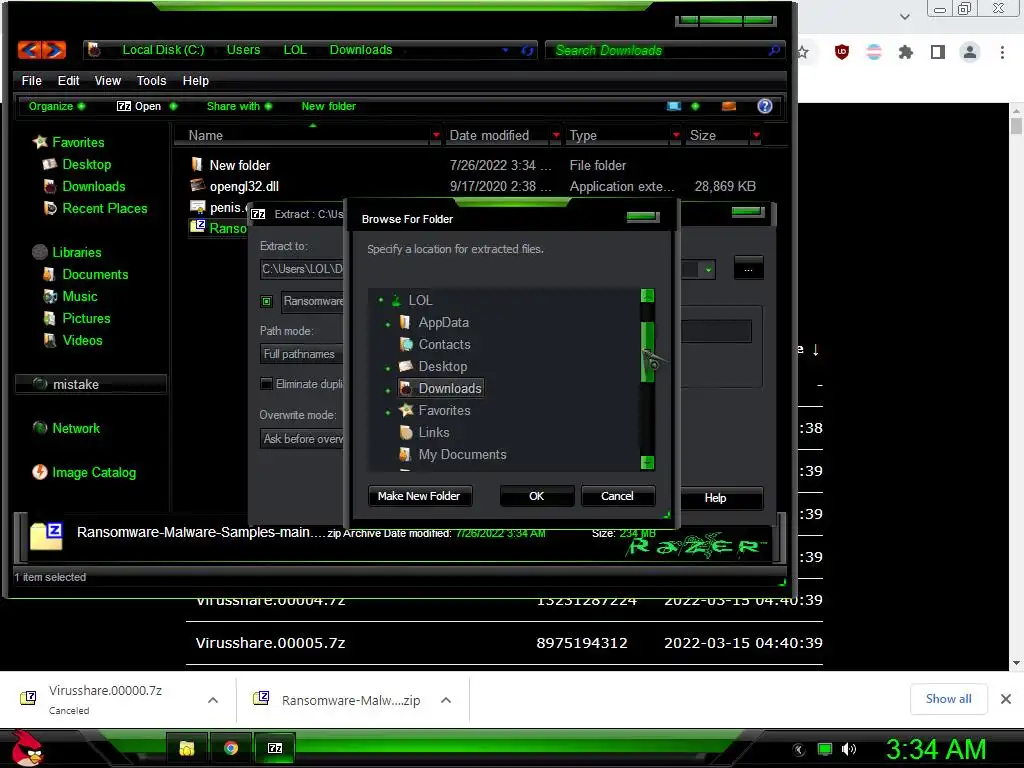This screenshot has width=1024, height=768.
Task: Toggle the preview pane icon
Action: (x=729, y=106)
